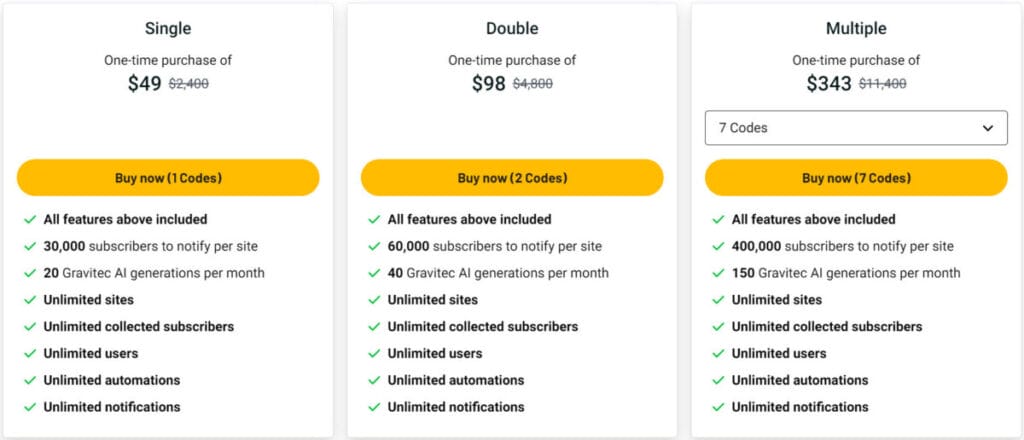This screenshot has width=1024, height=440.
Task: Click checkmark beside 400,000 subscribers
Action: click(x=718, y=247)
